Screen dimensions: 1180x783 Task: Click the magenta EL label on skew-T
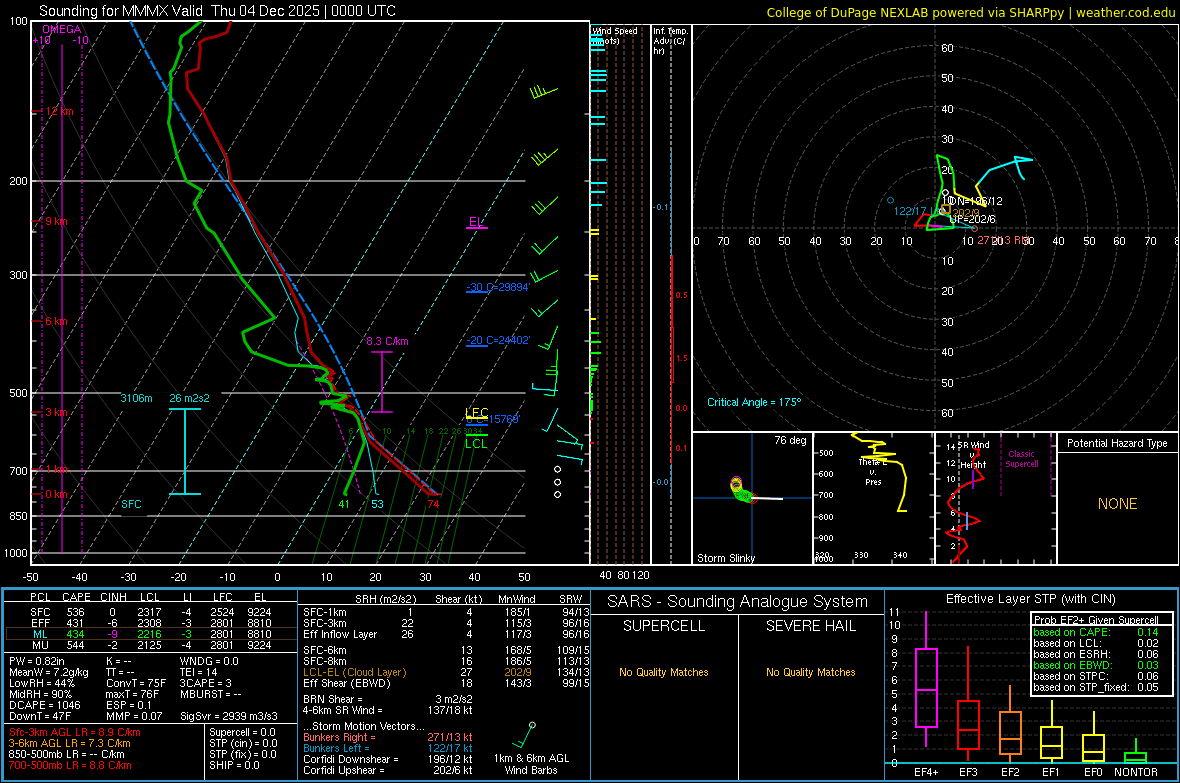pyautogui.click(x=476, y=222)
